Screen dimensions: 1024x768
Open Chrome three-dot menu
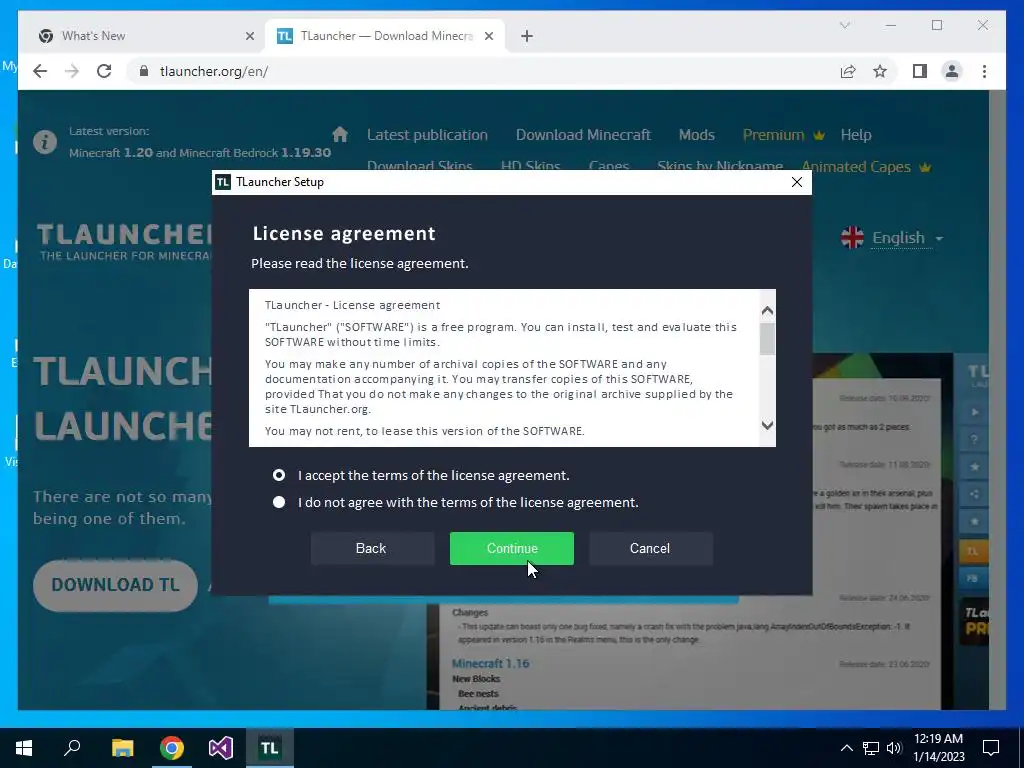pos(984,71)
